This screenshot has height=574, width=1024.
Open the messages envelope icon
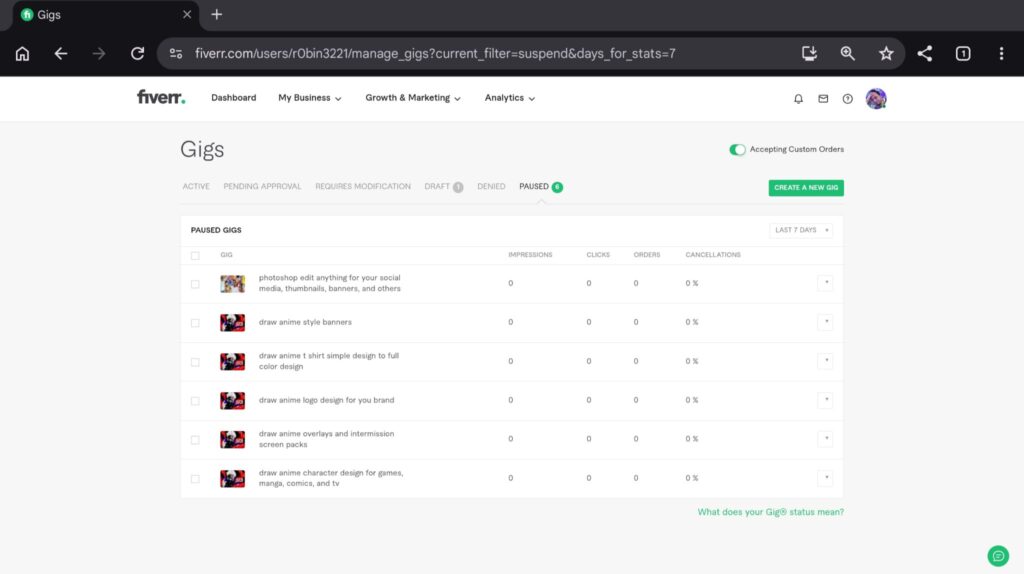pos(823,99)
